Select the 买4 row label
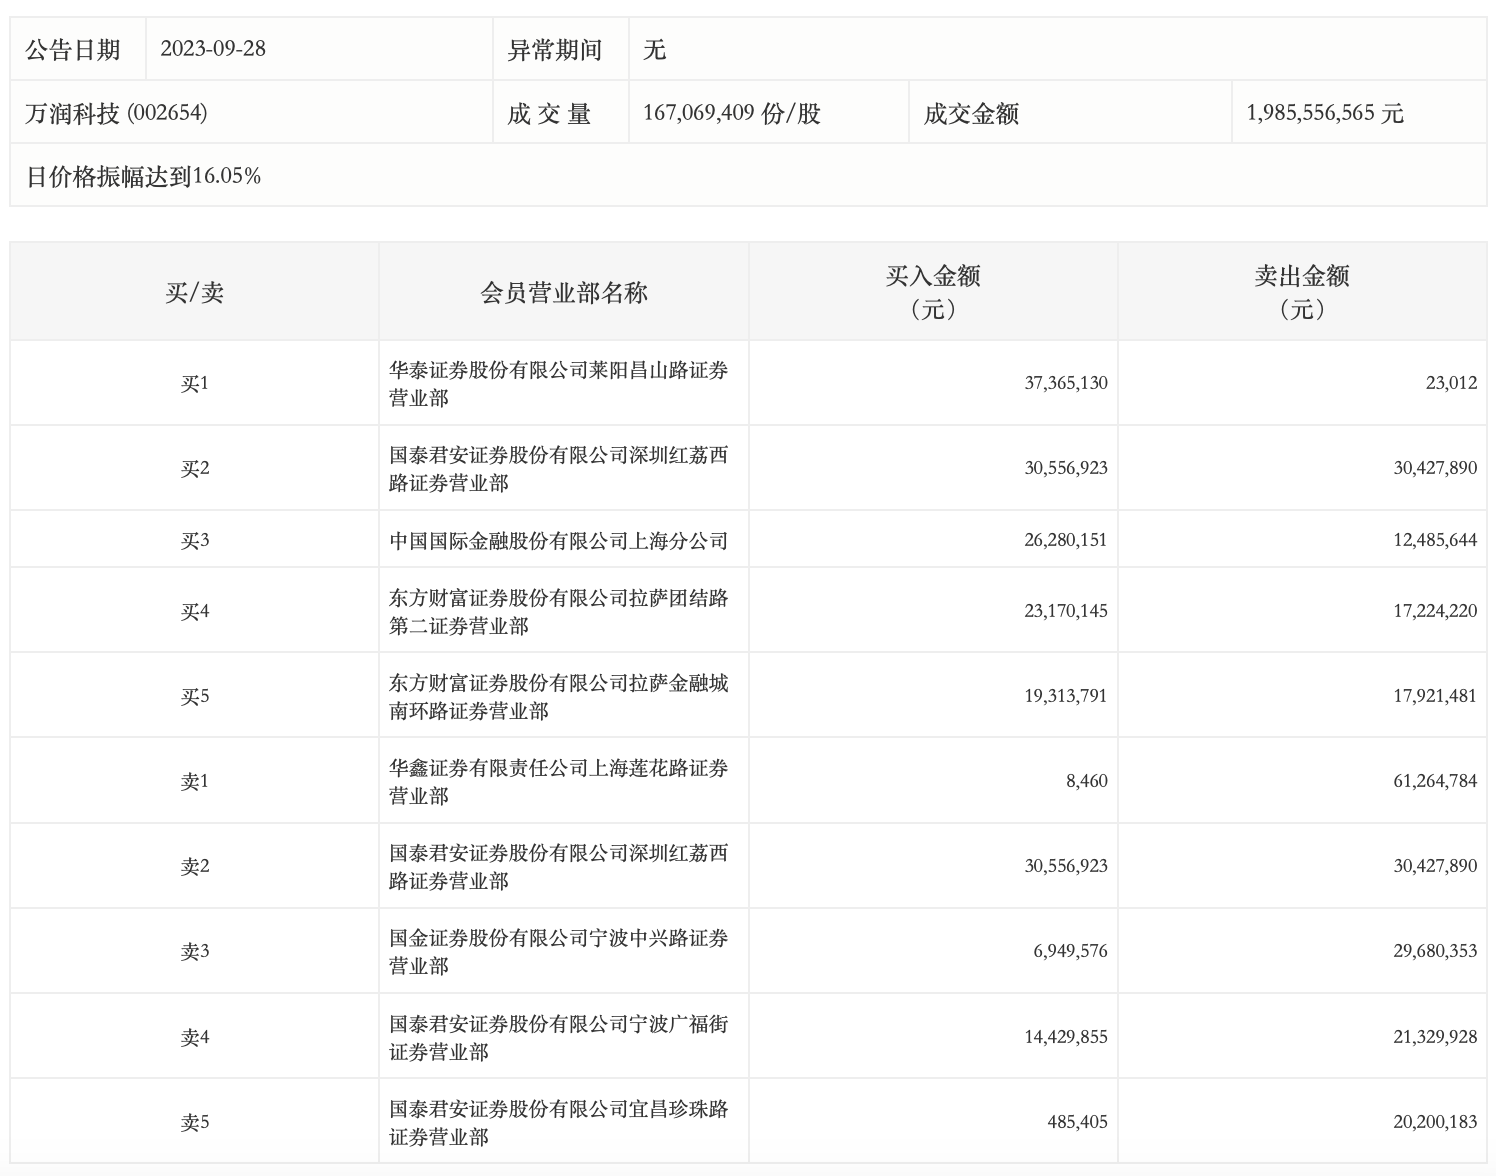Viewport: 1496px width, 1176px height. pyautogui.click(x=195, y=611)
